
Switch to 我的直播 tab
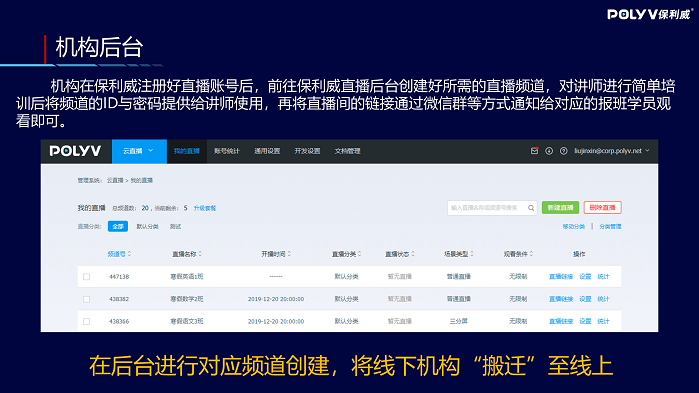coord(187,151)
